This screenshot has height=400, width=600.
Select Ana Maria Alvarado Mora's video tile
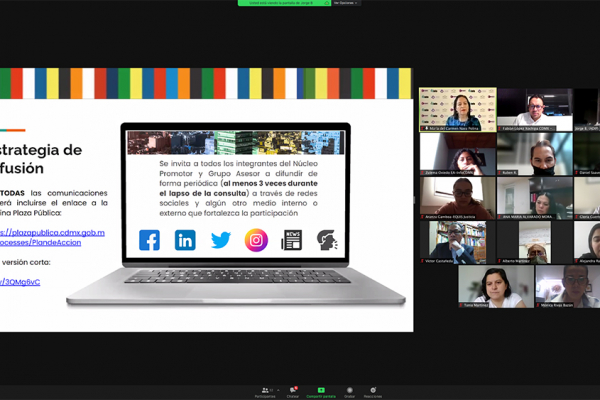pyautogui.click(x=535, y=198)
